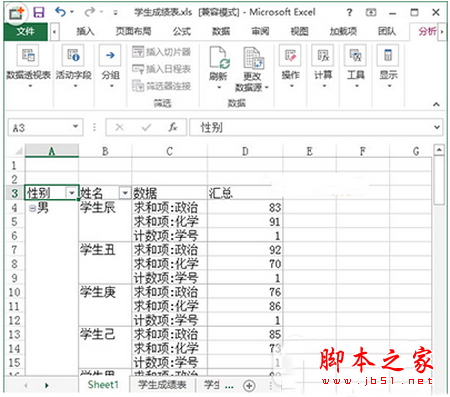Open the 文件 file menu

point(26,32)
